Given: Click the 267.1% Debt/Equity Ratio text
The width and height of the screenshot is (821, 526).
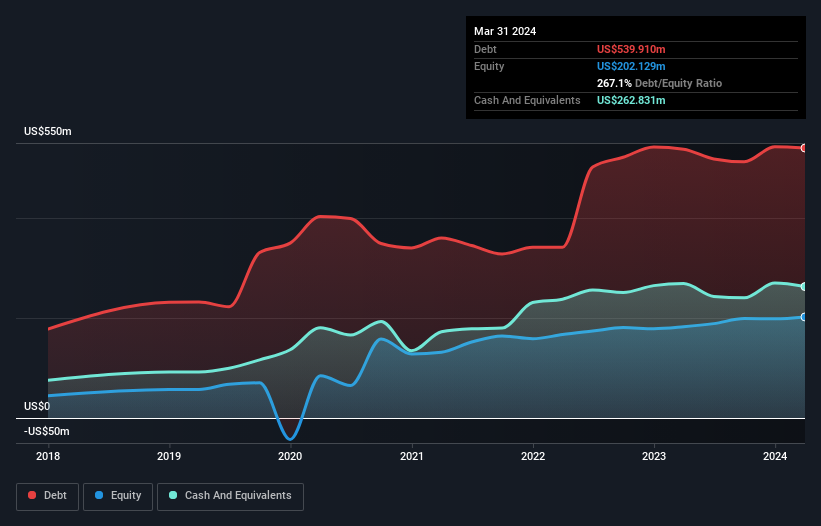Looking at the screenshot, I should point(659,83).
